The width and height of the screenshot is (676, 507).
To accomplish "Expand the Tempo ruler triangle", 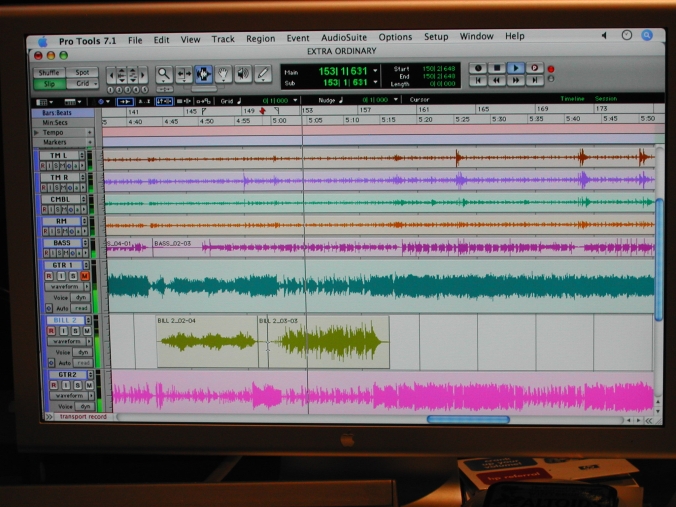I will click(x=37, y=133).
